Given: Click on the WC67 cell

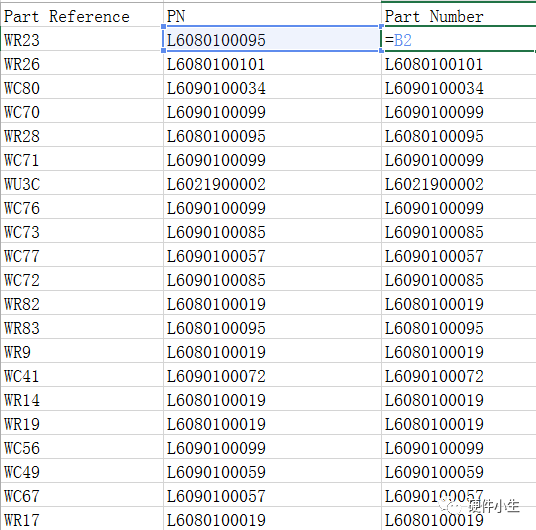Looking at the screenshot, I should click(82, 495).
